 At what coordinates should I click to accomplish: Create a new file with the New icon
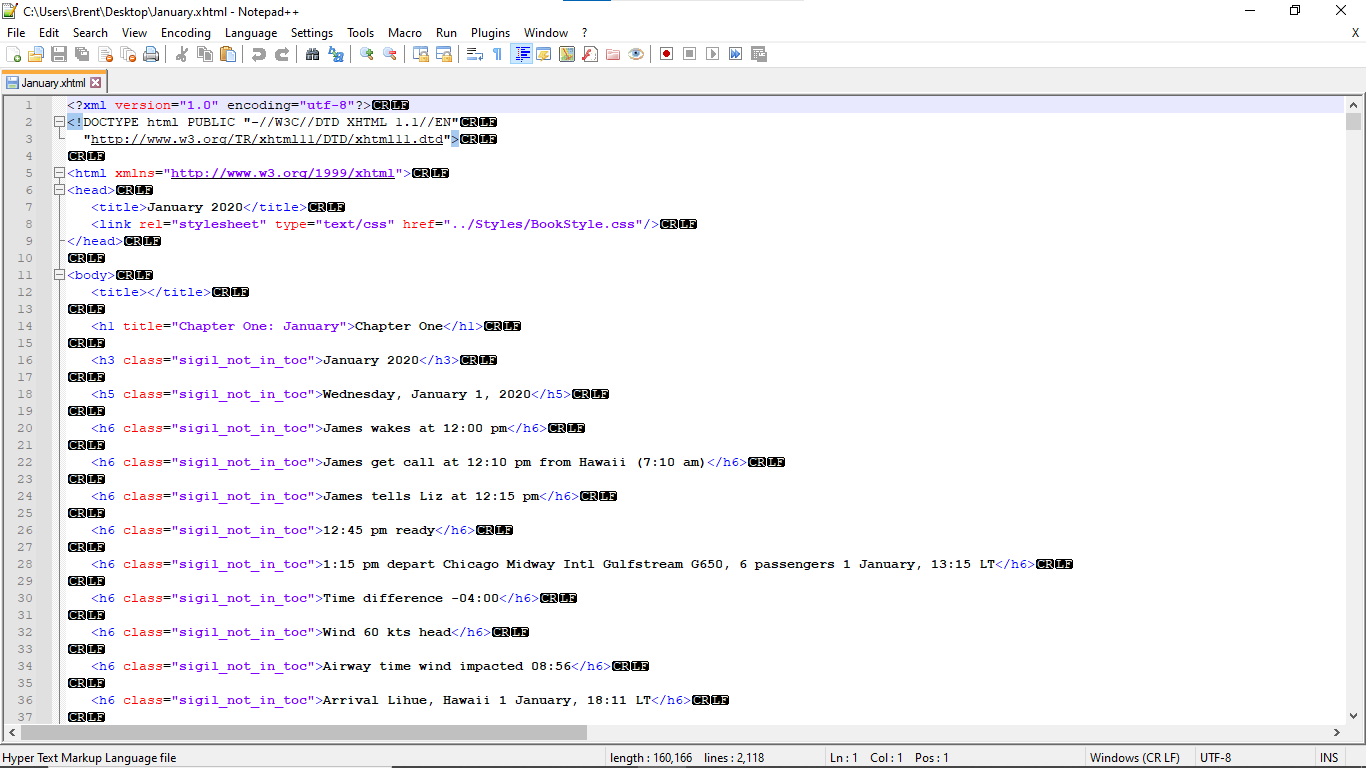pos(14,54)
